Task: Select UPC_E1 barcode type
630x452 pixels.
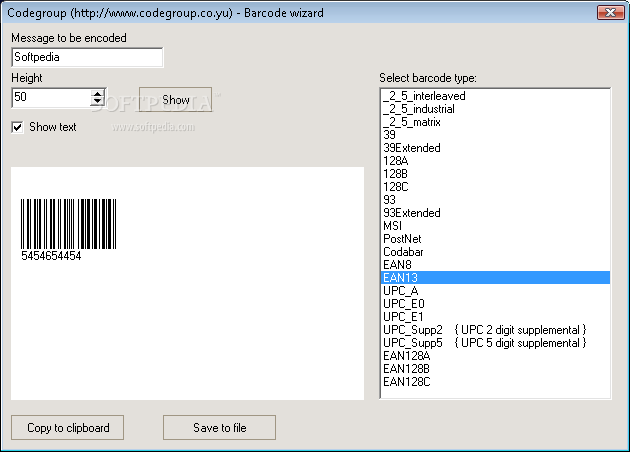Action: pyautogui.click(x=495, y=317)
